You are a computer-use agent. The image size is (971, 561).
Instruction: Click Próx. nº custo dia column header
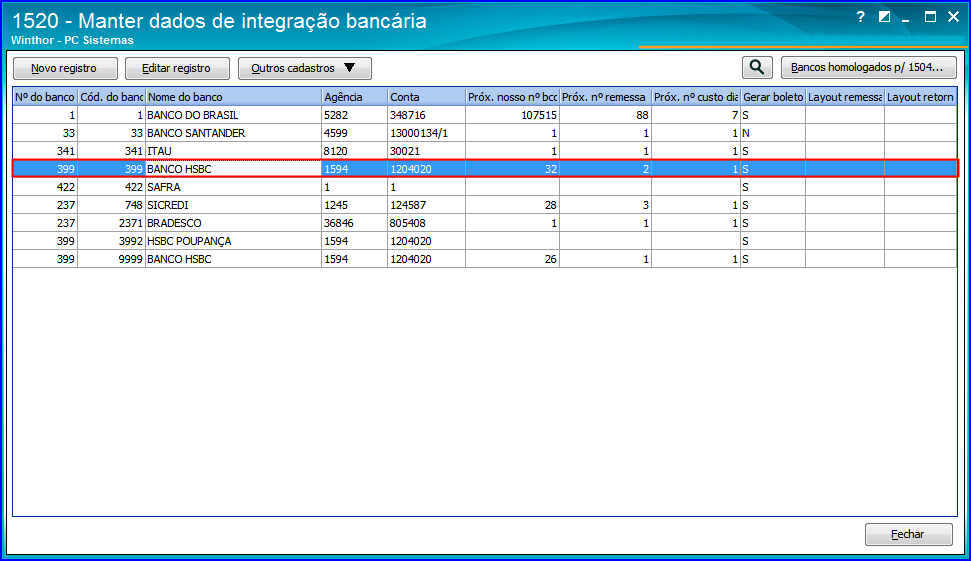pos(695,97)
